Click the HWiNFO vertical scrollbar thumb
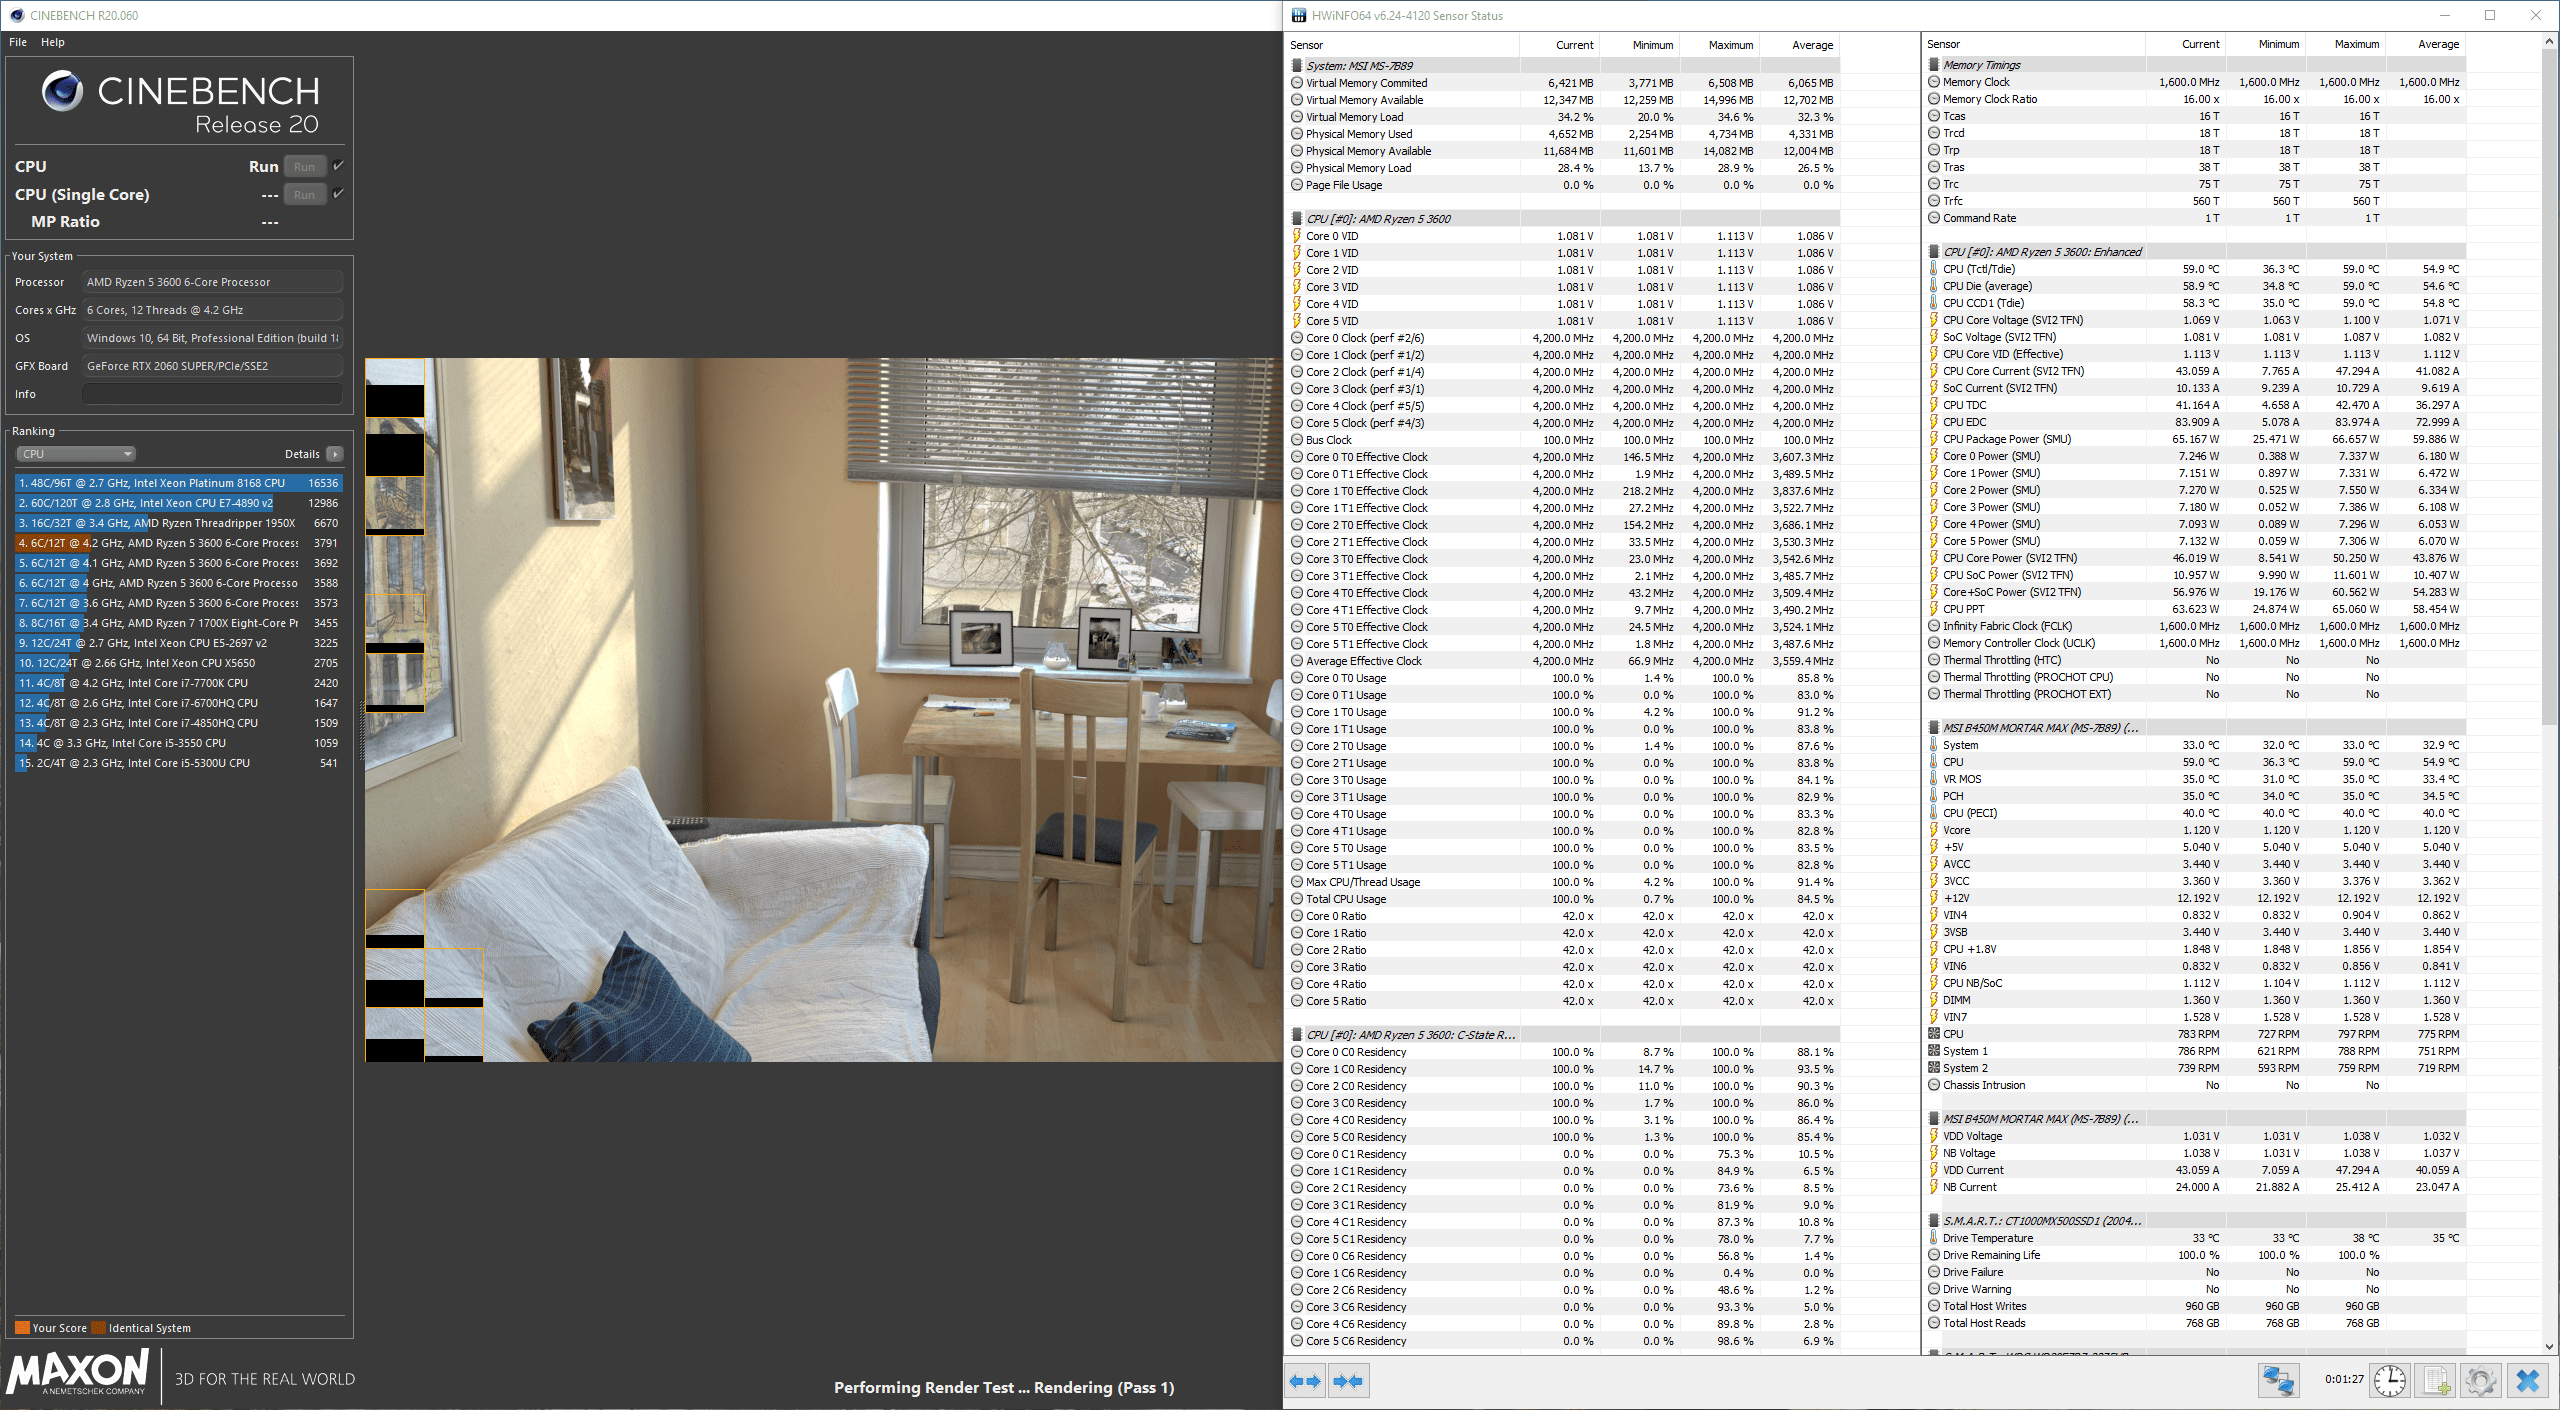This screenshot has width=2560, height=1410. coord(2549,386)
